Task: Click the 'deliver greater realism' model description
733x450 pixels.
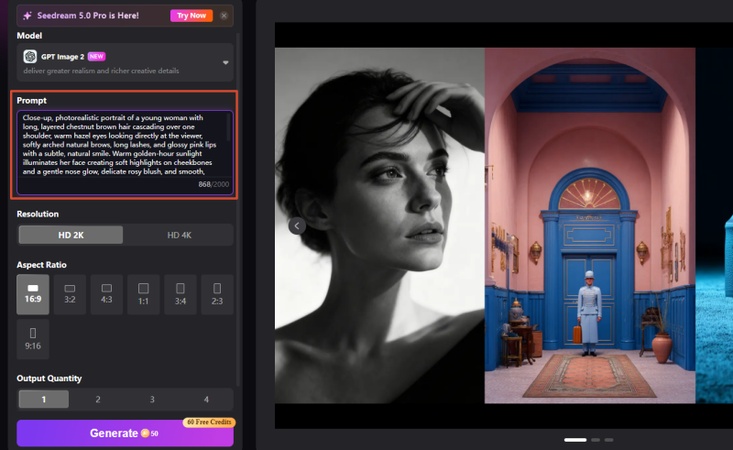Action: click(101, 71)
